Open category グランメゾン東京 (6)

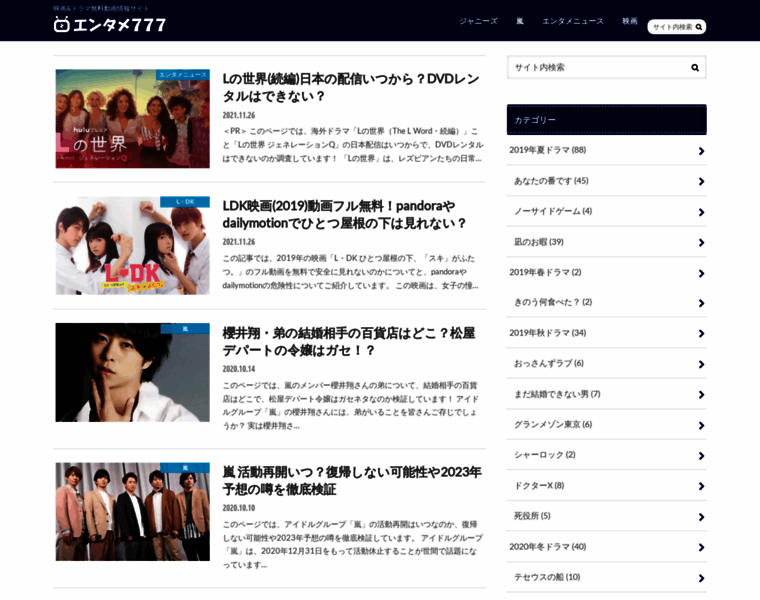click(553, 425)
